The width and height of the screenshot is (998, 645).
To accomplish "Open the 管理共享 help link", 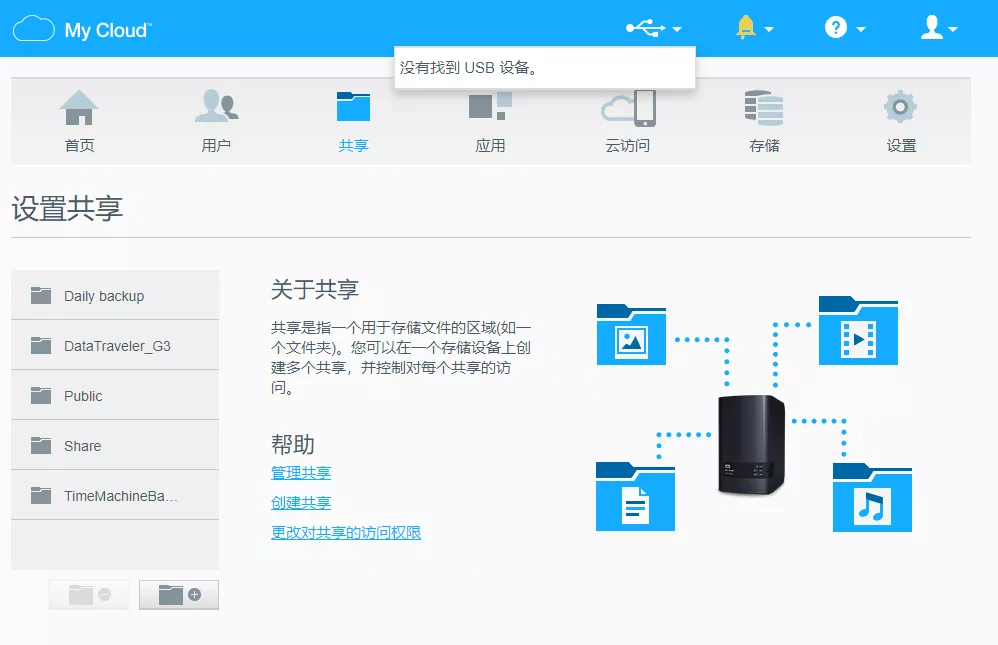I will 301,472.
